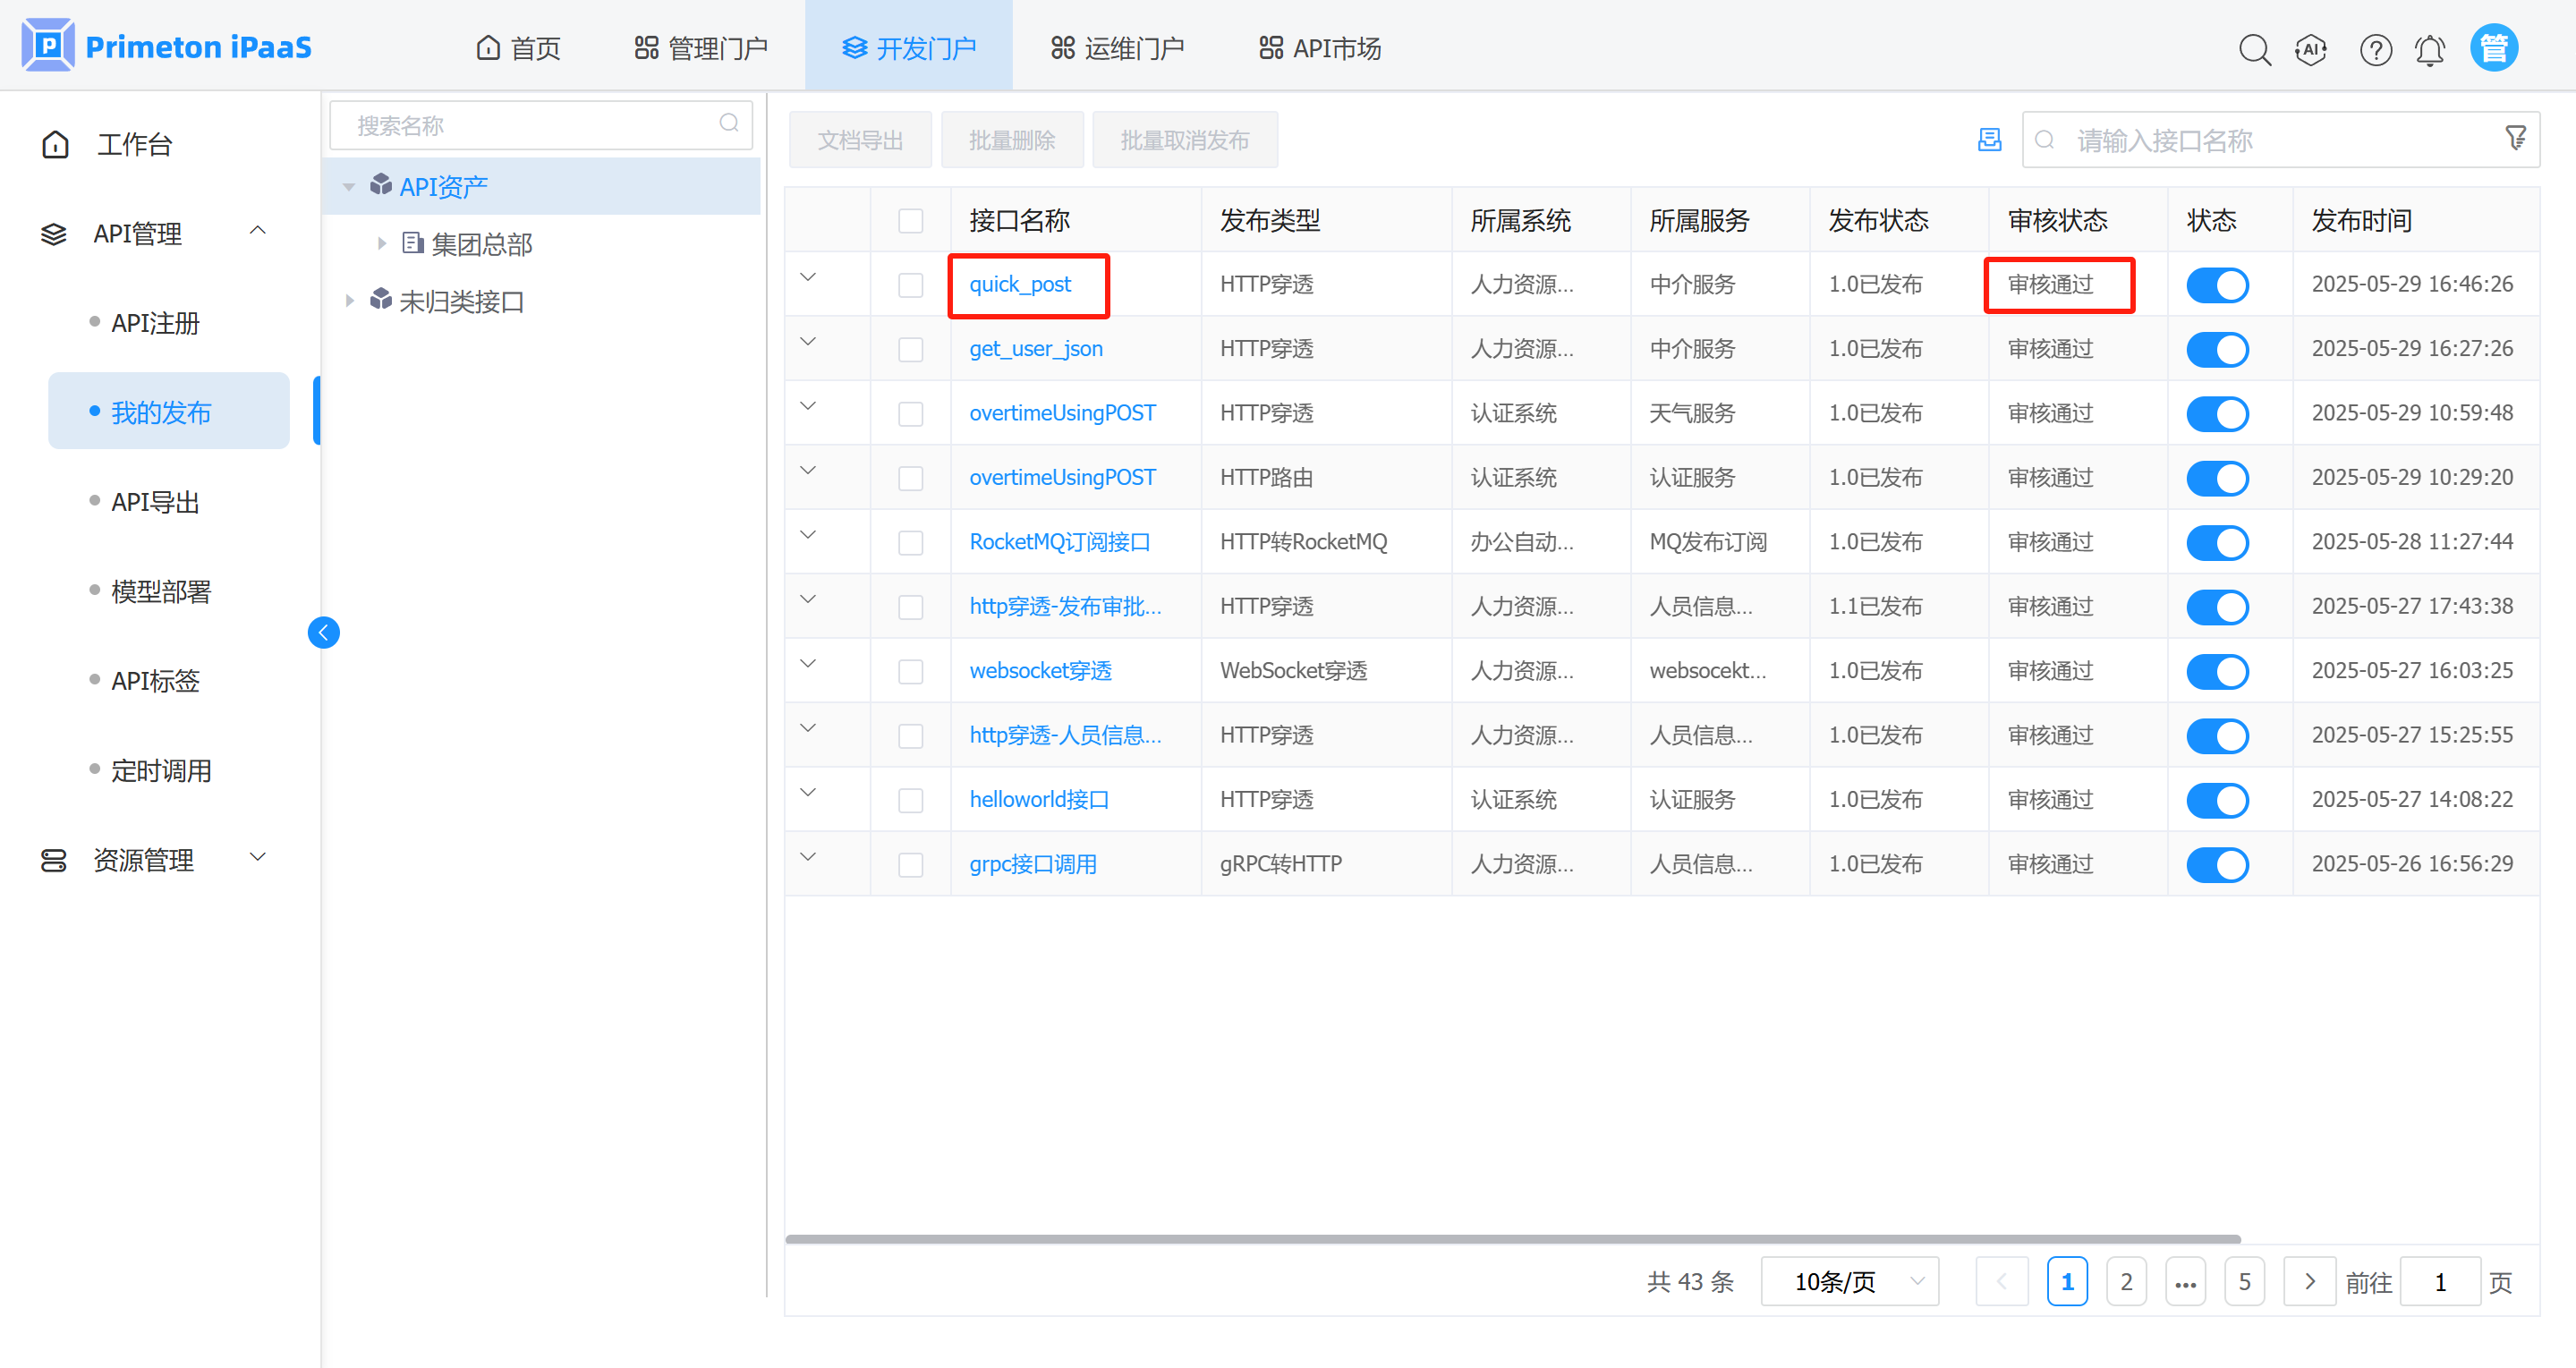Click the help question mark icon
The image size is (2576, 1368).
[2375, 49]
